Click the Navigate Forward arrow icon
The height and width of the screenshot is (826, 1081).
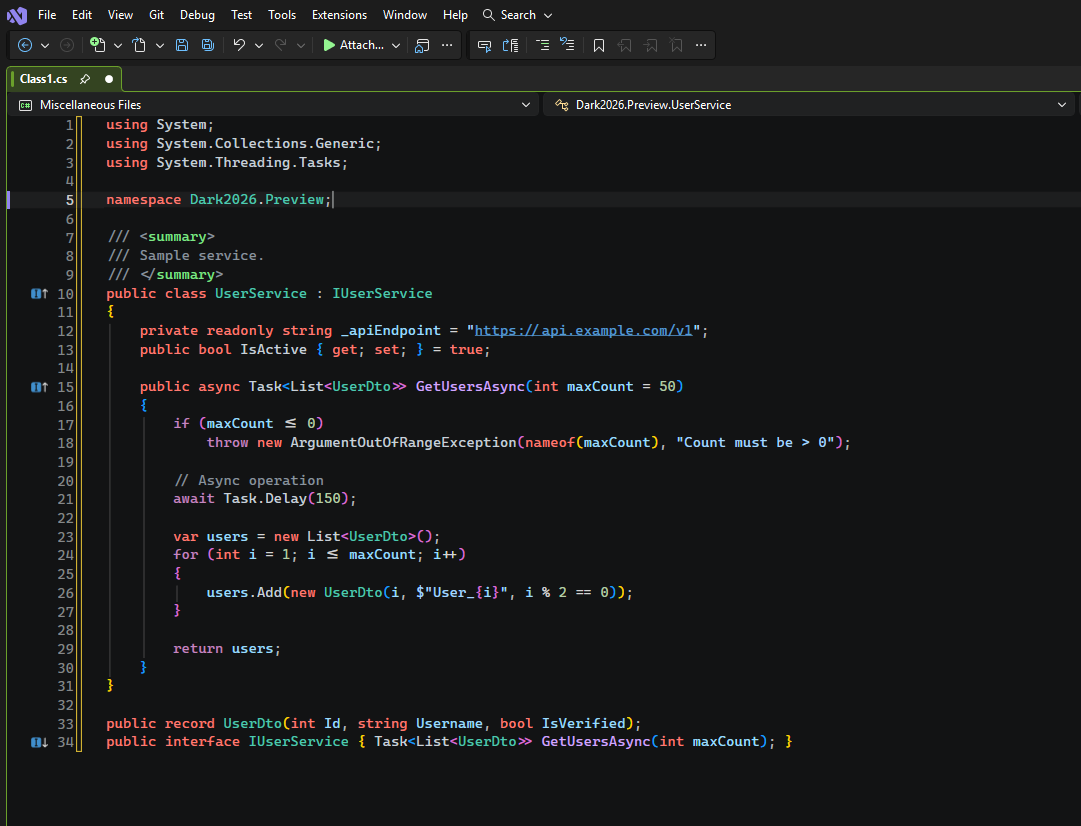click(67, 46)
